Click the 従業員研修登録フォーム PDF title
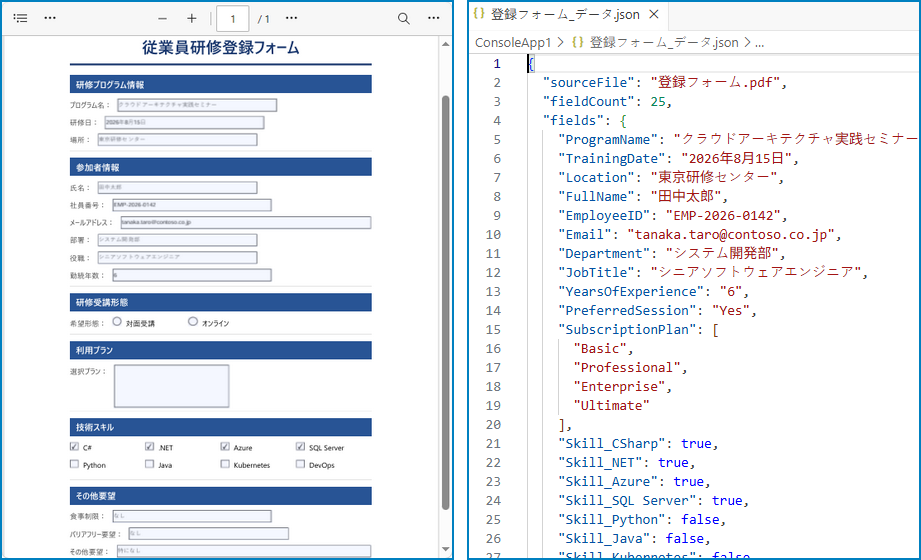The height and width of the screenshot is (560, 921). [x=221, y=48]
